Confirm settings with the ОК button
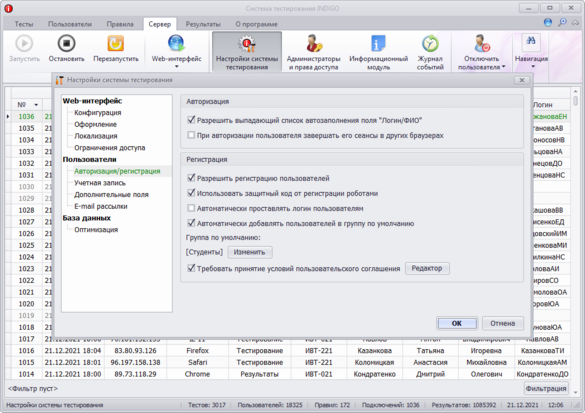This screenshot has height=413, width=585. [457, 323]
